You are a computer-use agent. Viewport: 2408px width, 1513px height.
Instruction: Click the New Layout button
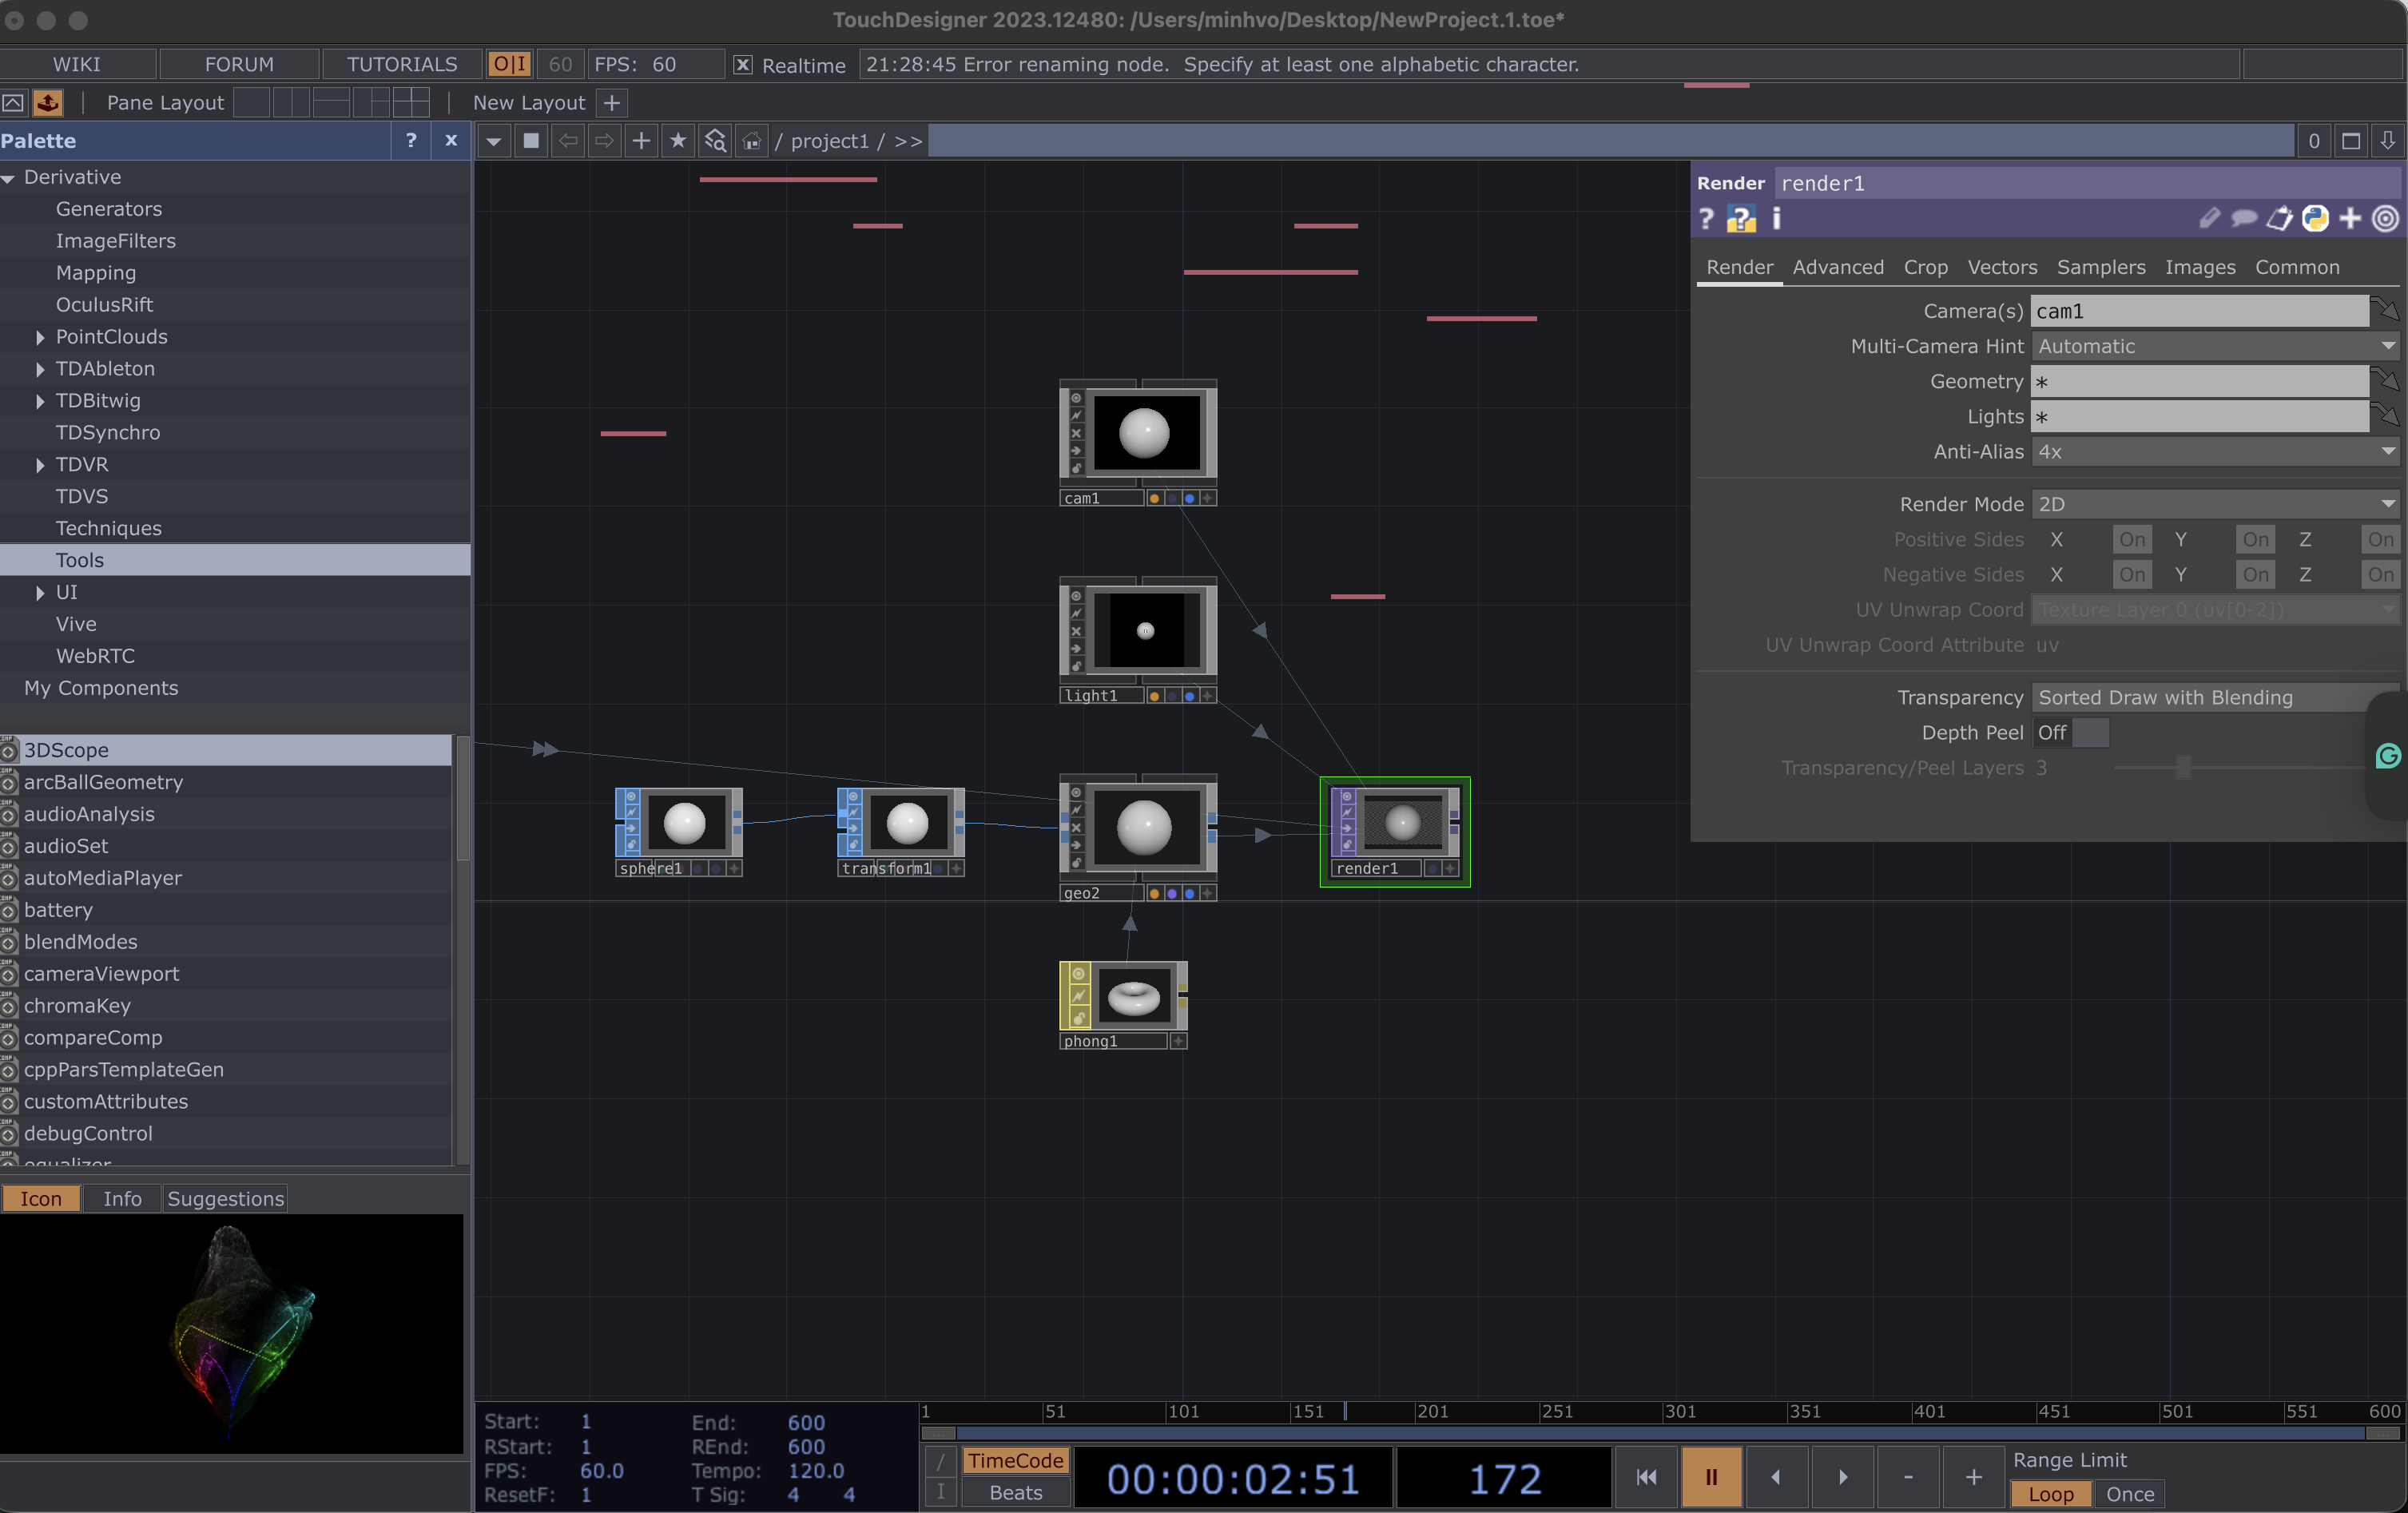tap(528, 102)
